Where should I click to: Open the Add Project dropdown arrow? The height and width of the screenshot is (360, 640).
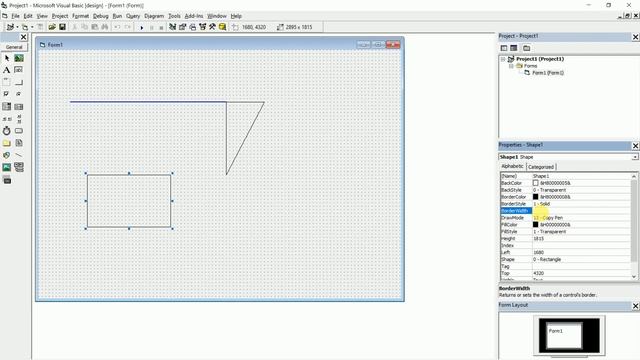tap(17, 27)
